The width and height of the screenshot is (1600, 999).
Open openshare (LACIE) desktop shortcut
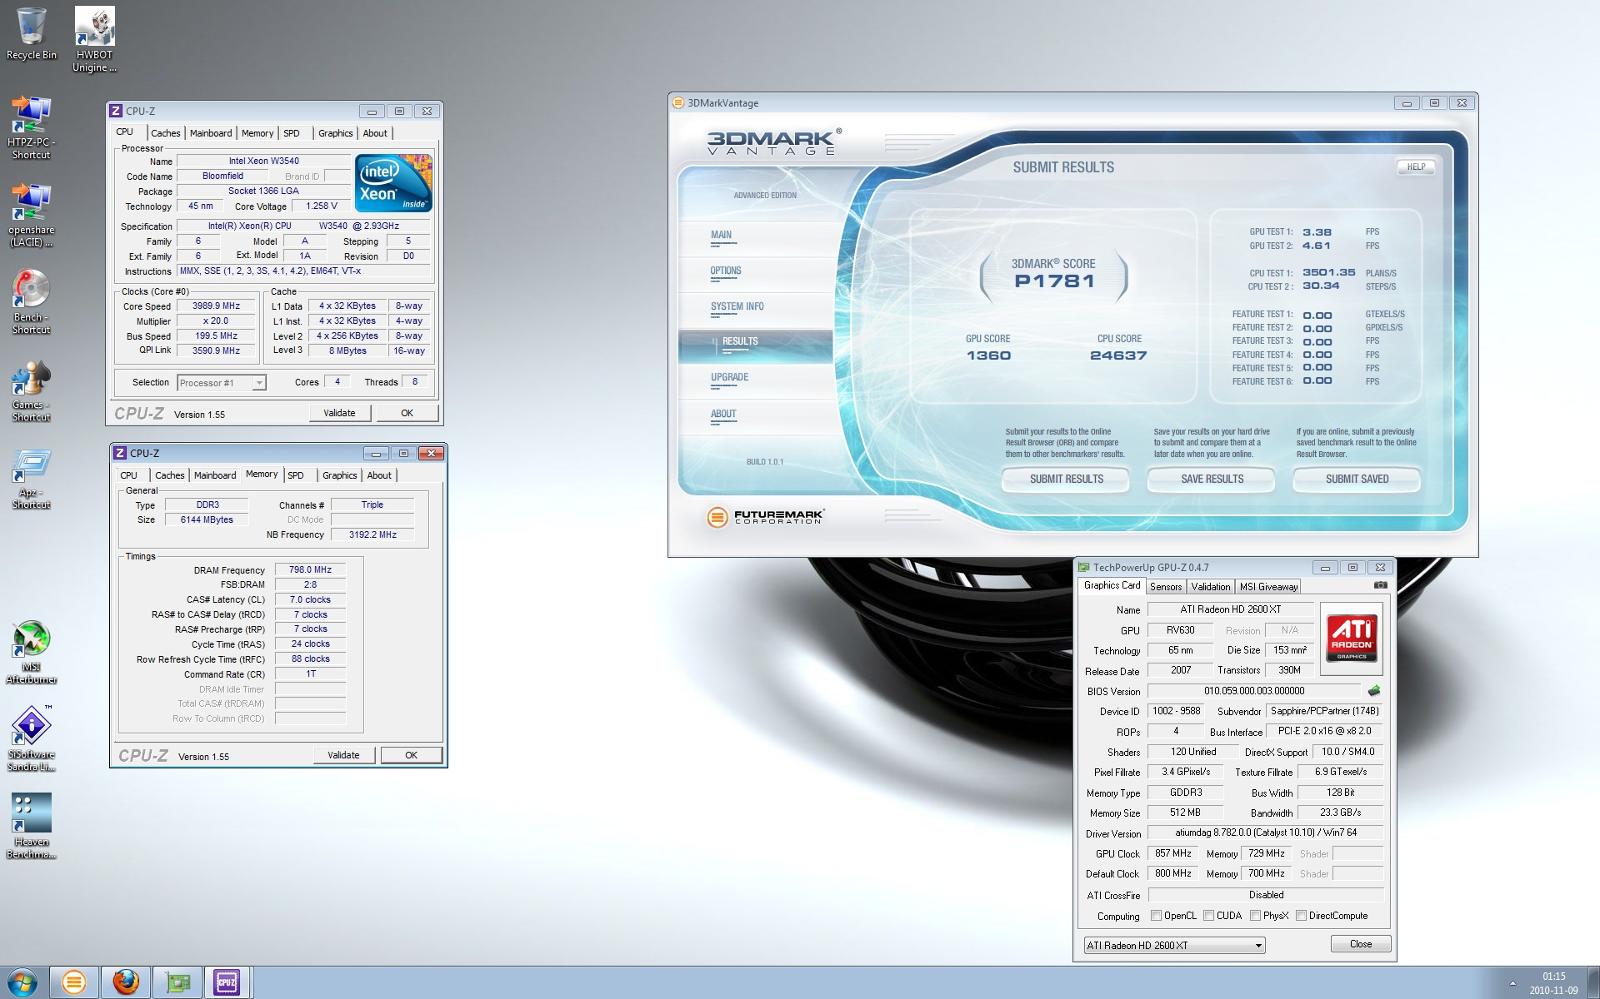(31, 215)
